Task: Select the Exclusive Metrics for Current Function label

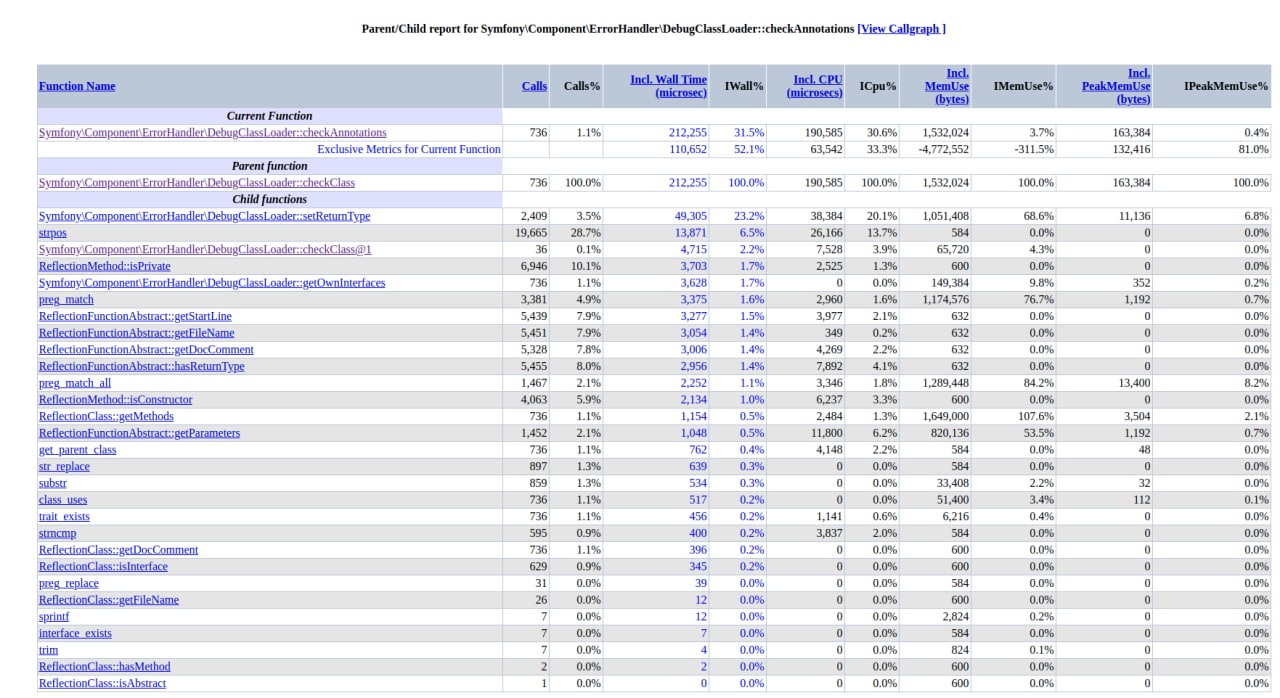Action: coord(409,150)
